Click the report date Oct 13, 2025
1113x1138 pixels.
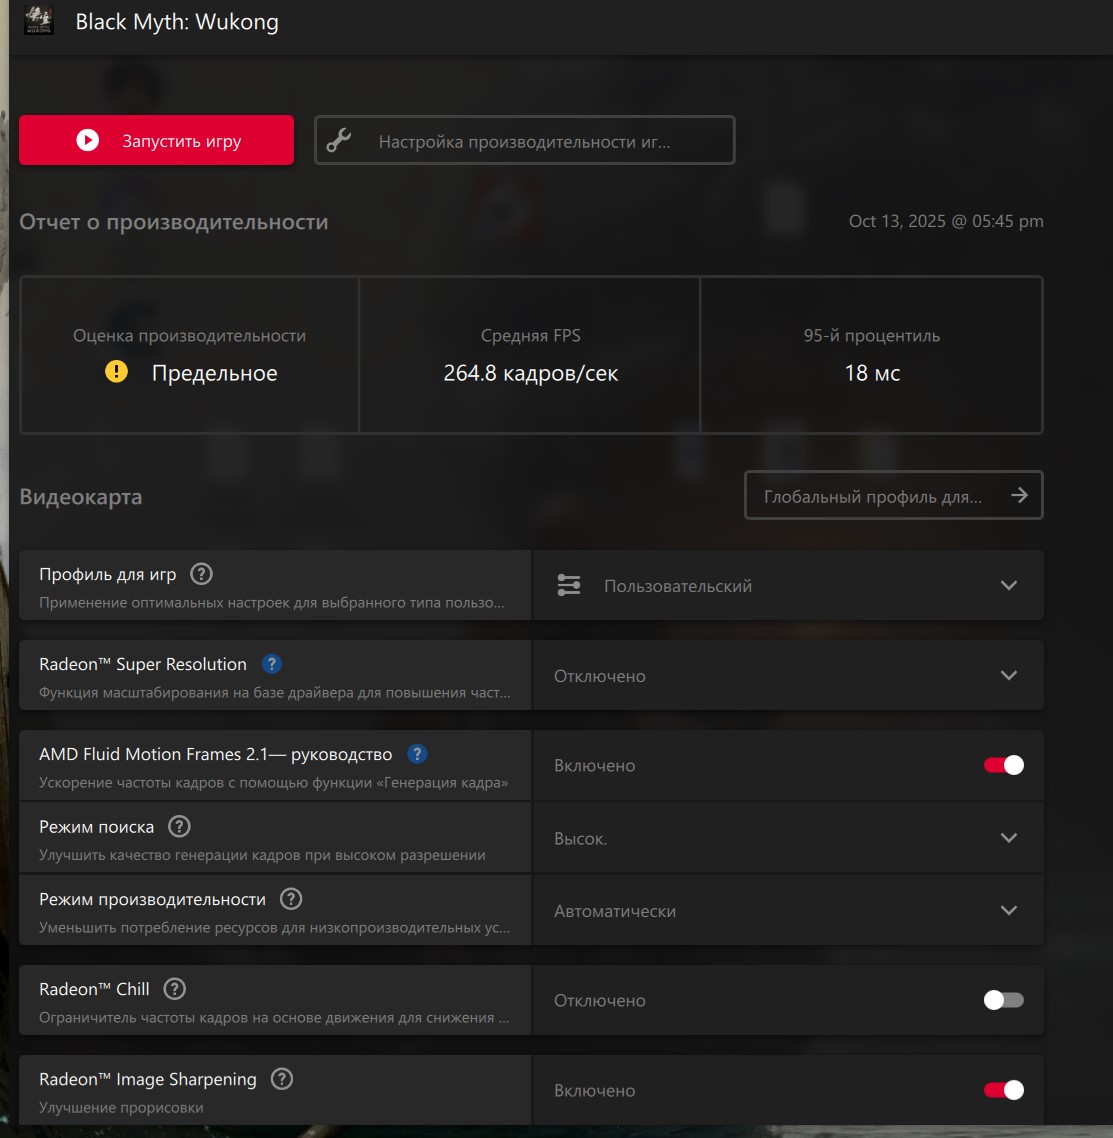coord(946,221)
